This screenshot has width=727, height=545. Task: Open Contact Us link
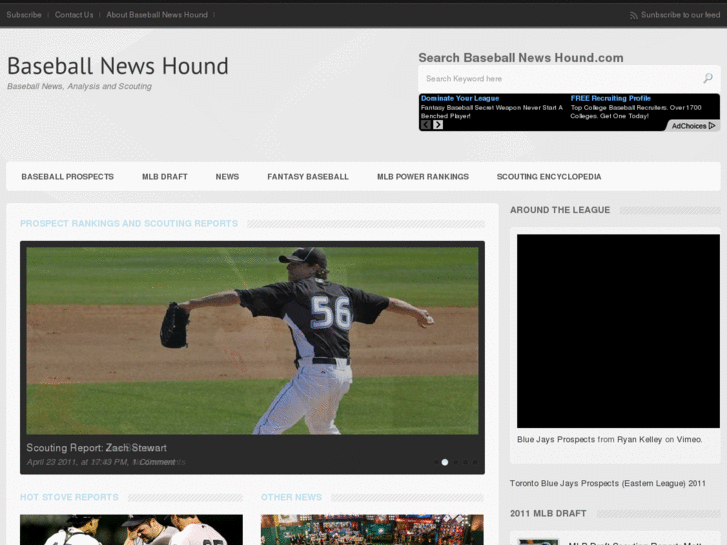pos(74,15)
